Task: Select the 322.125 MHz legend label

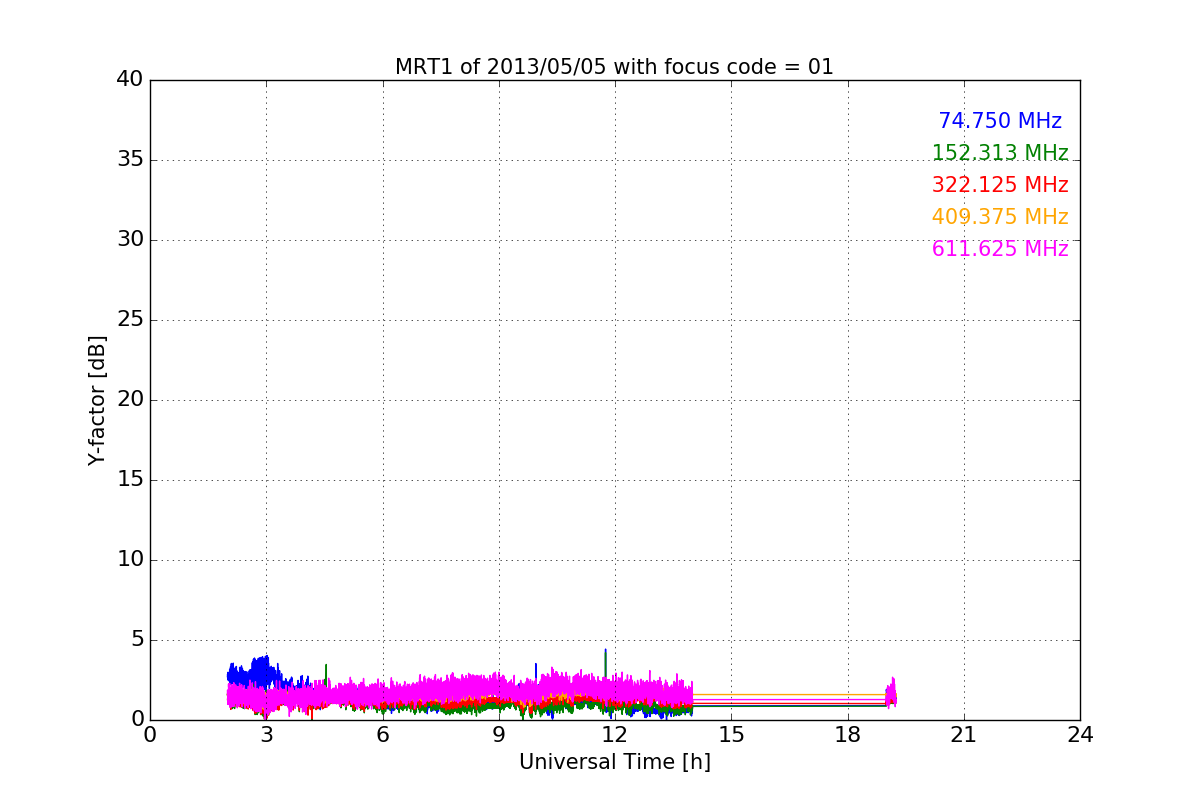Action: 1000,185
